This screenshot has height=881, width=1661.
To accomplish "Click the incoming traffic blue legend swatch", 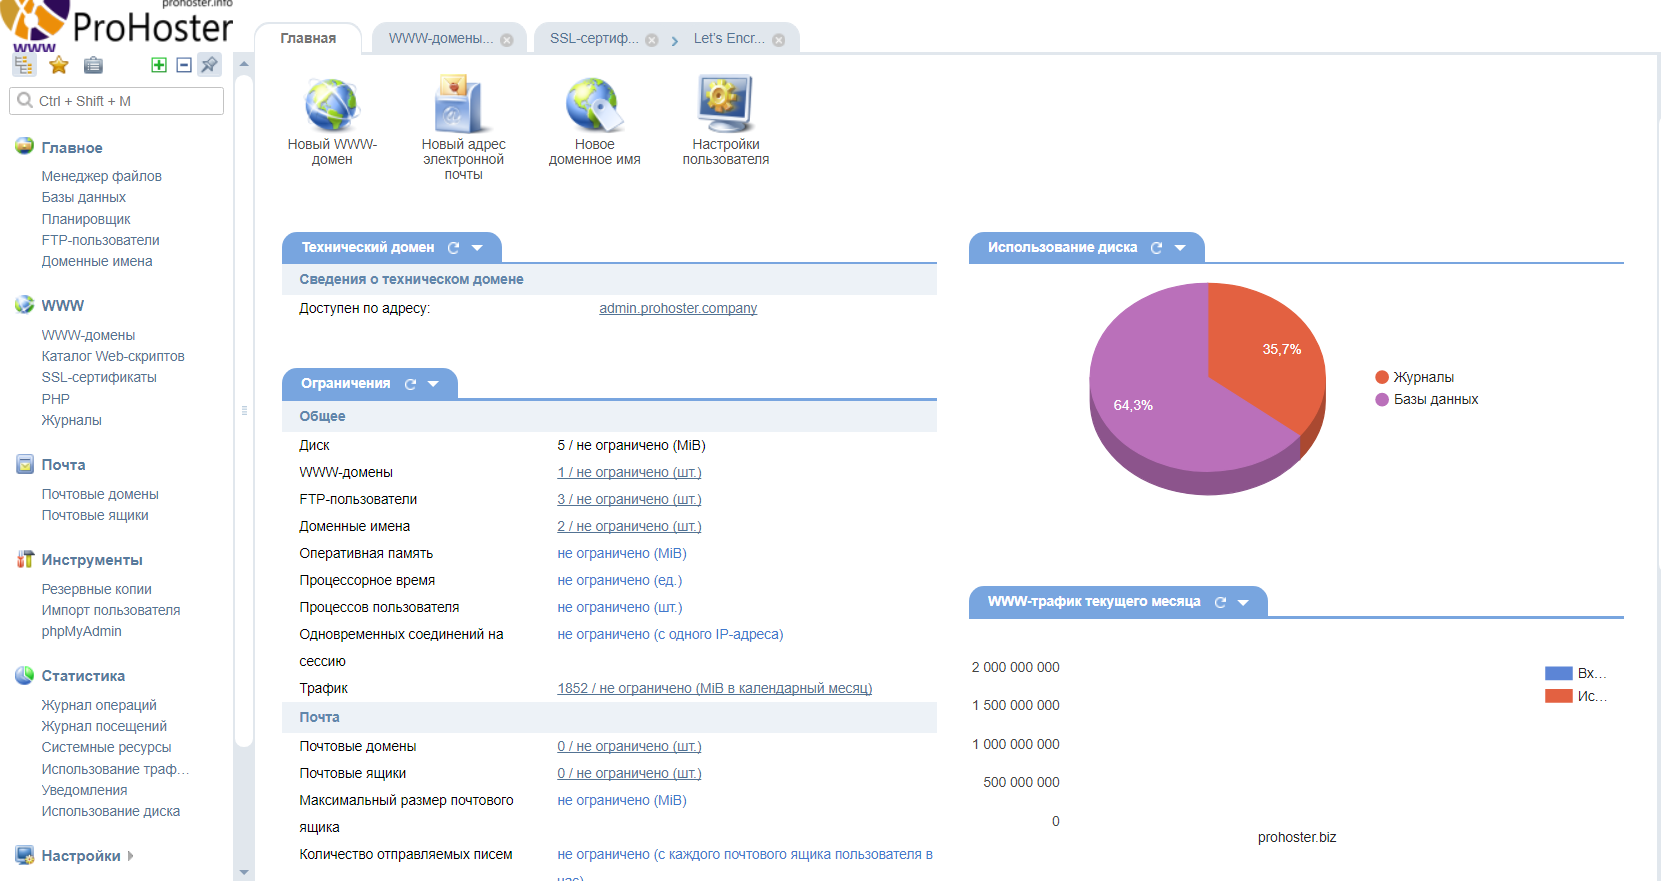I will (x=1558, y=673).
